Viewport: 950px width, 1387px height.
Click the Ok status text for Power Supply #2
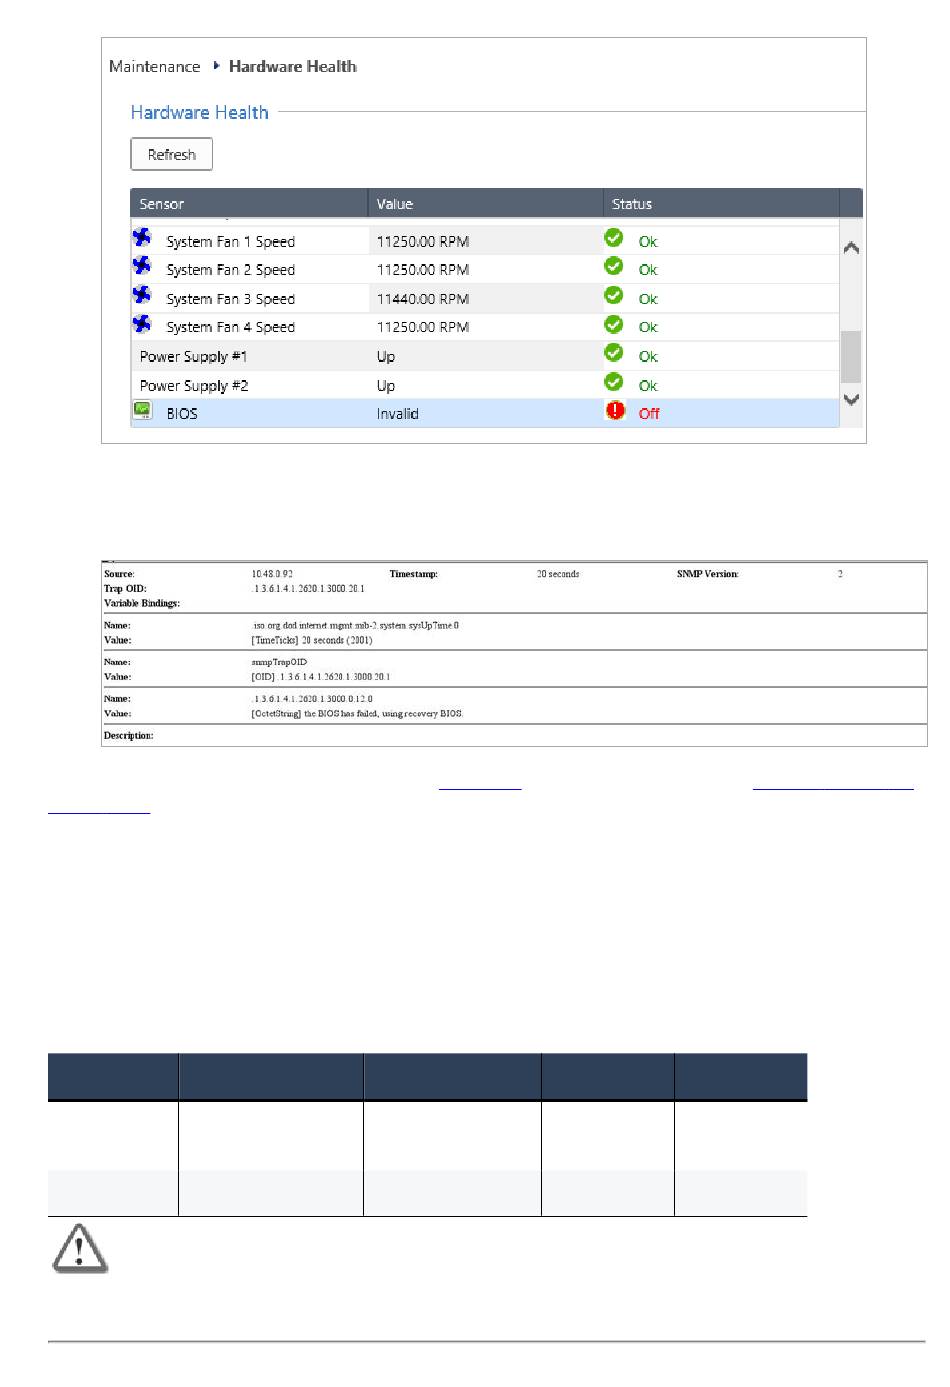click(x=648, y=386)
